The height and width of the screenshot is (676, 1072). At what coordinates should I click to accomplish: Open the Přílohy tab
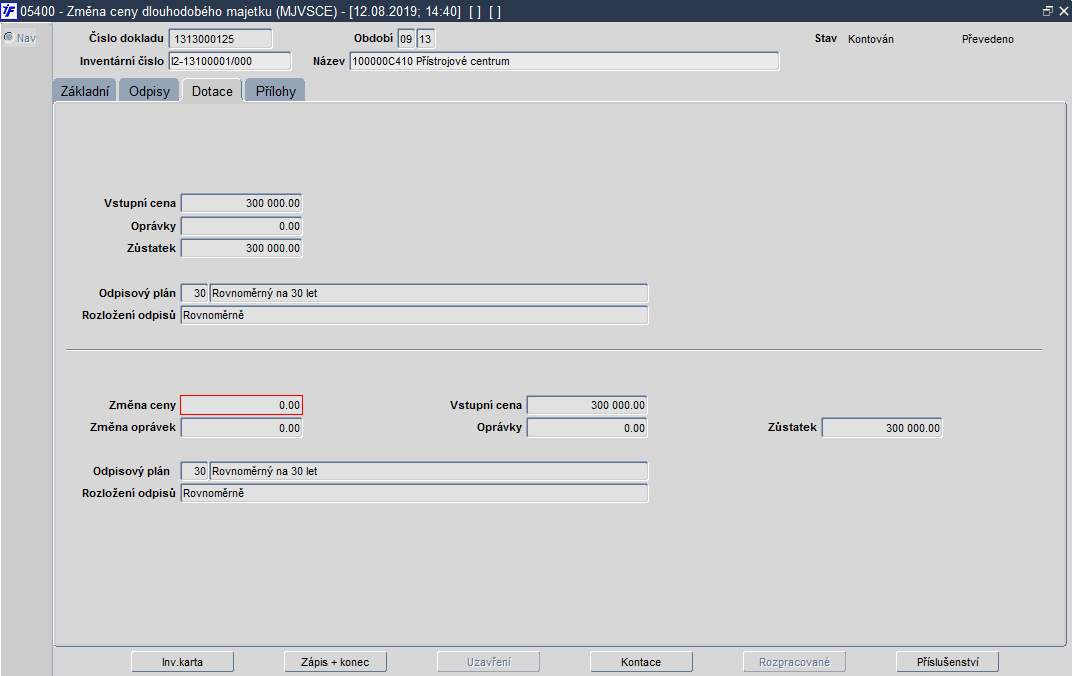276,91
